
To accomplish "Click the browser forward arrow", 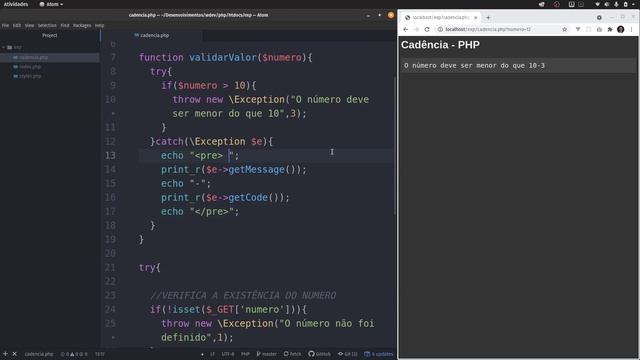I will (416, 29).
